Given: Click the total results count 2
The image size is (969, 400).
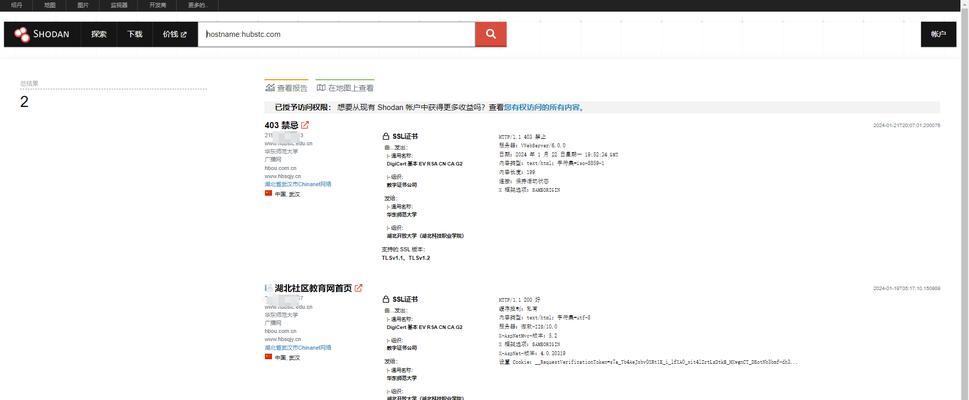Looking at the screenshot, I should click(x=24, y=102).
